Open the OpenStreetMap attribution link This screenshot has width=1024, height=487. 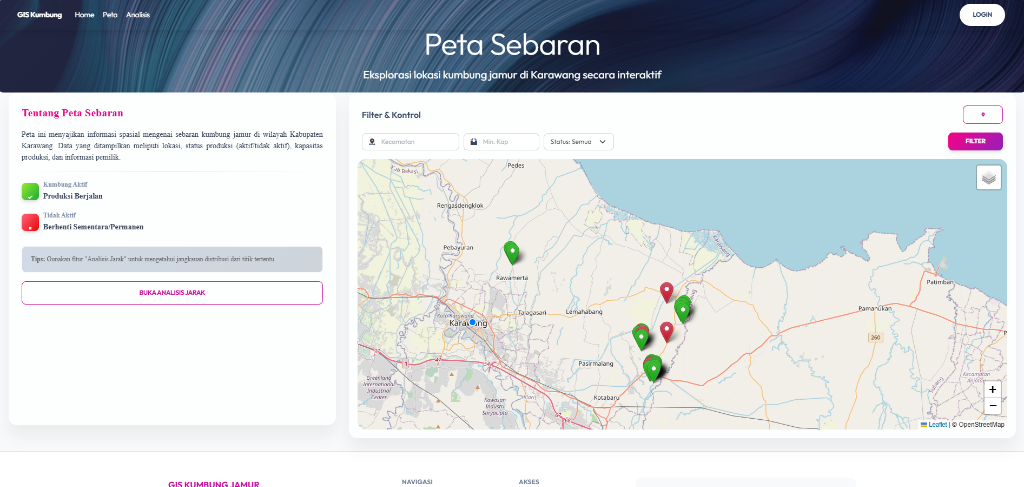point(981,424)
